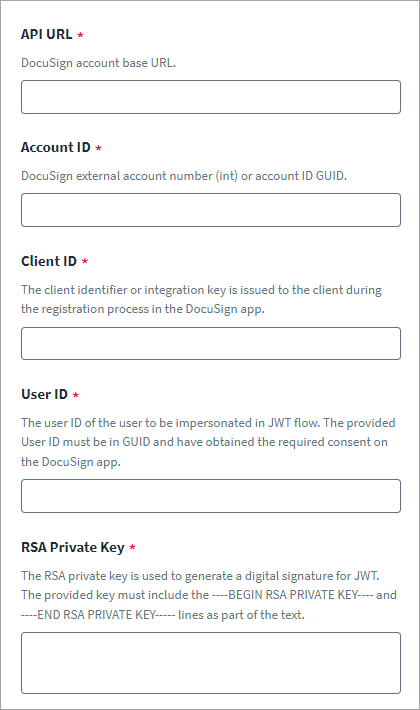This screenshot has height=710, width=420.
Task: Click the required asterisk next to Account ID
Action: coord(99,148)
